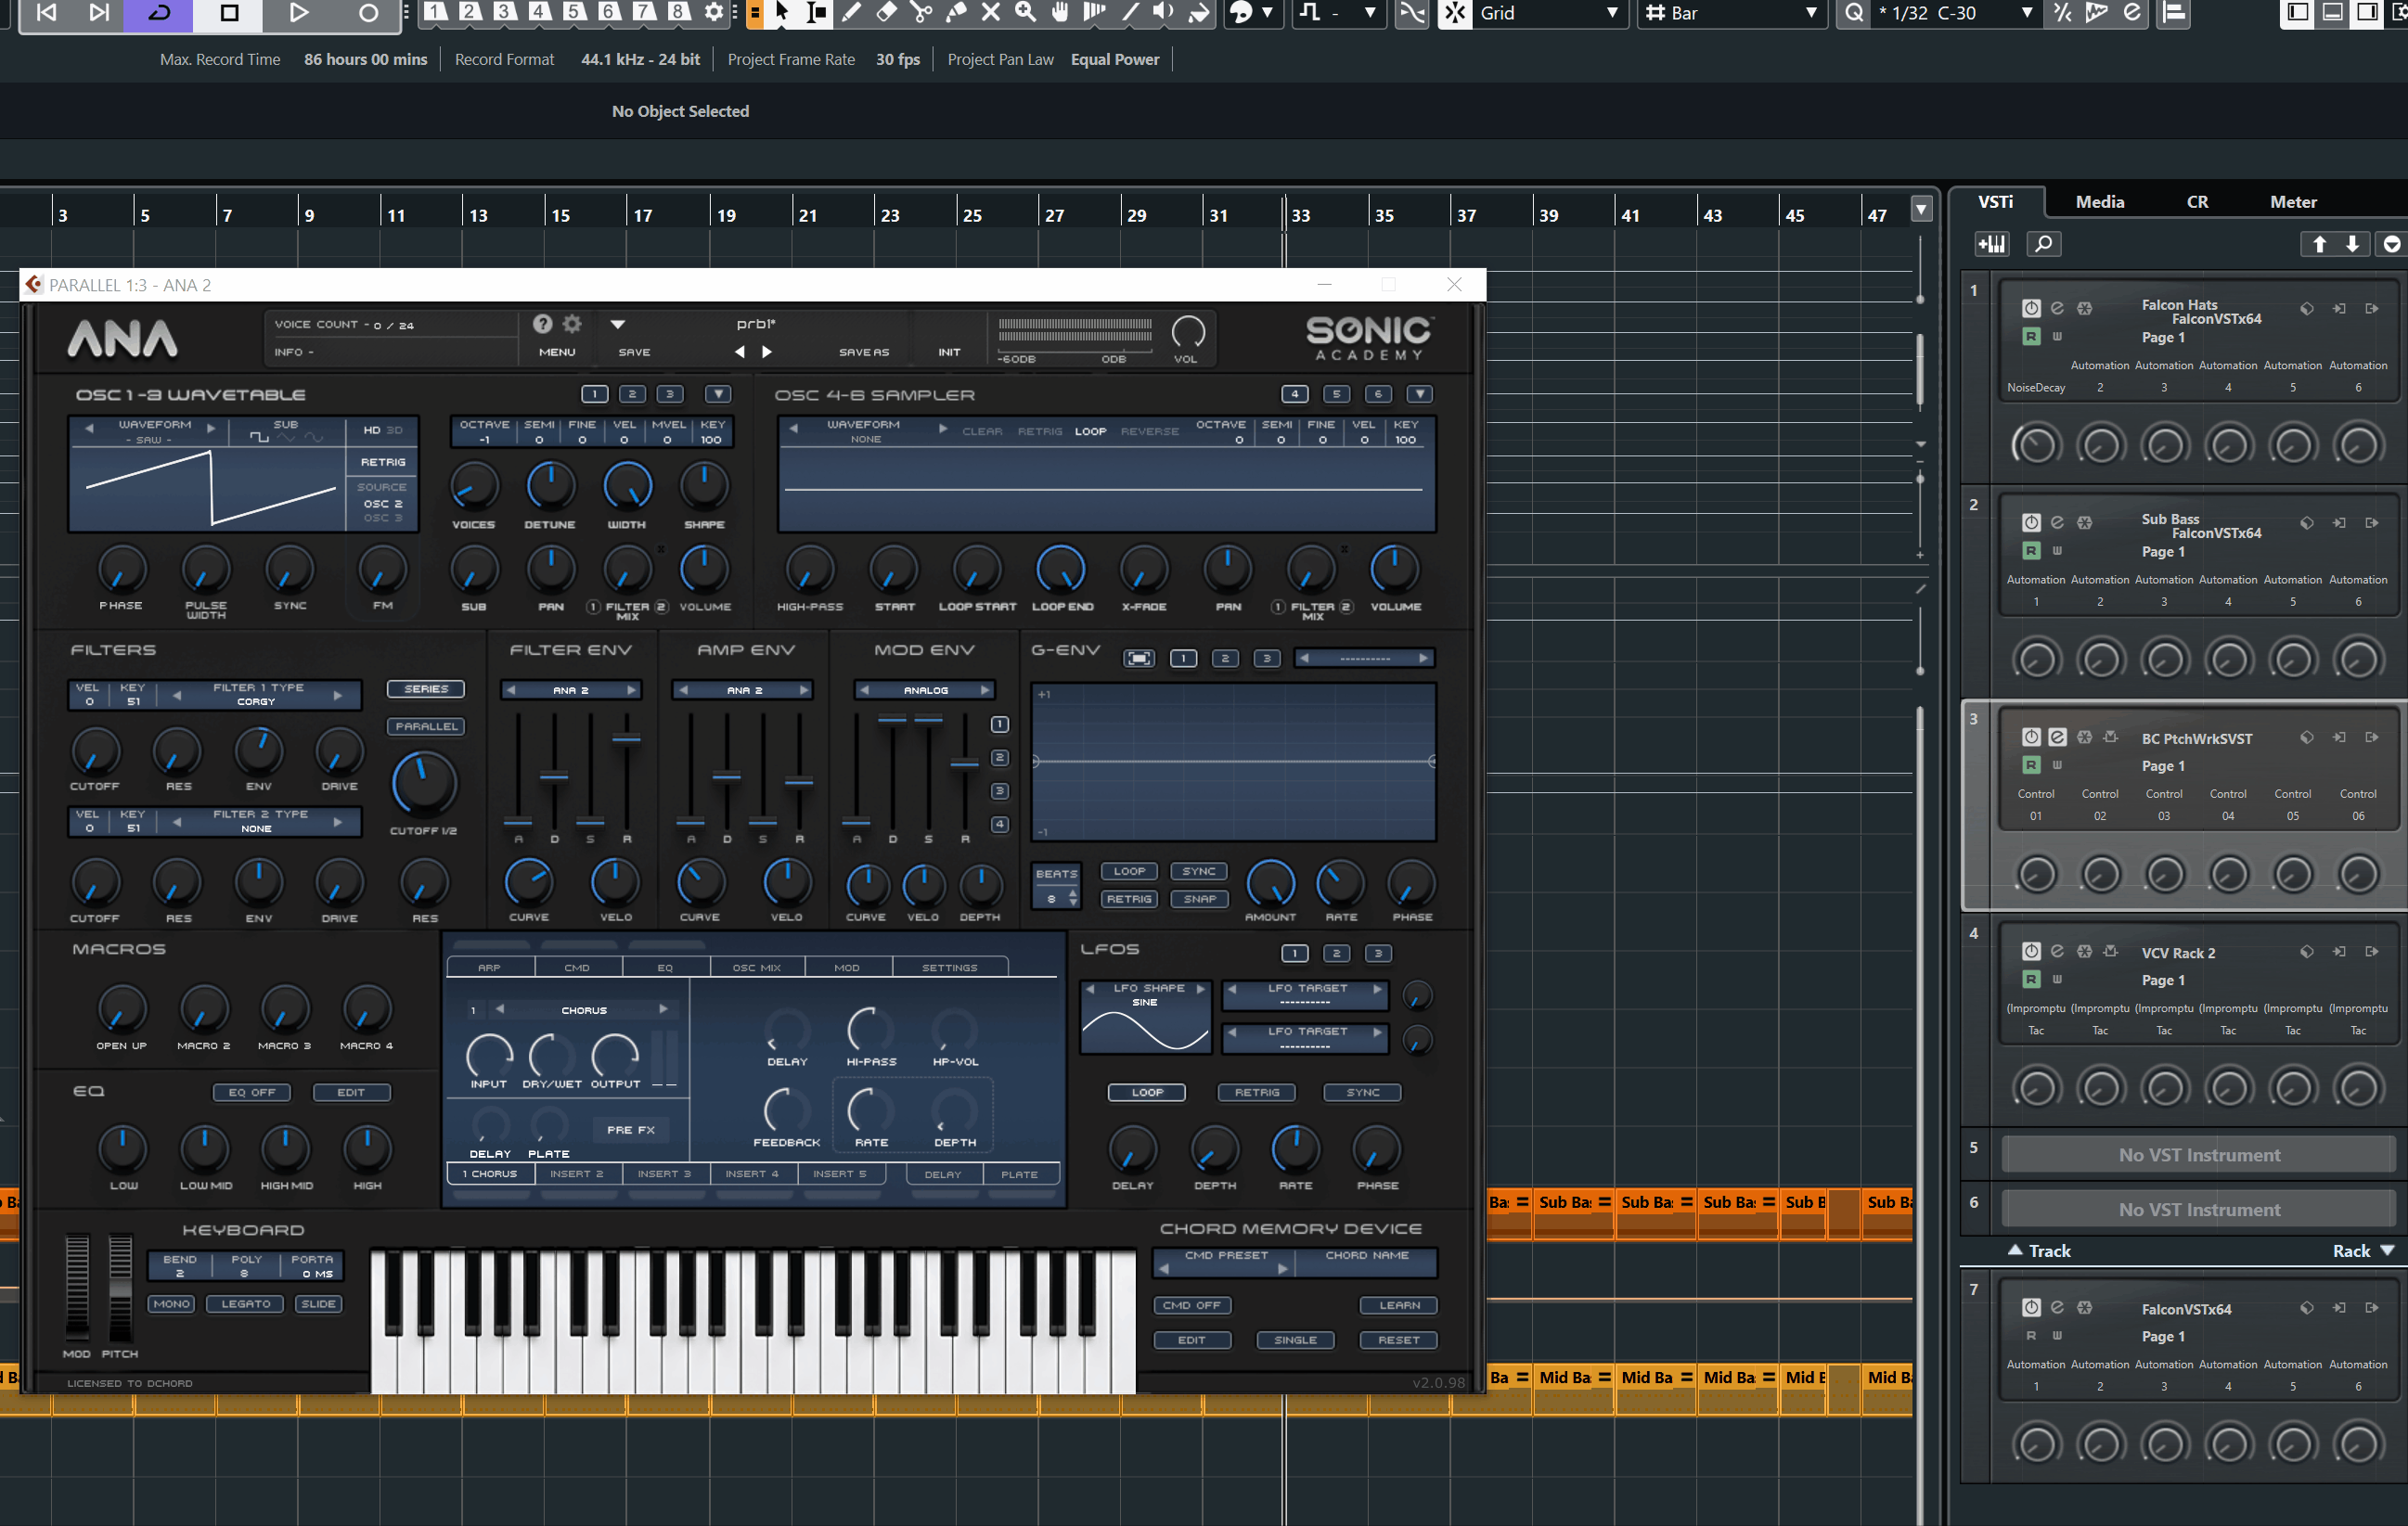Open the SETTINGS tab in ANA 2
Image resolution: width=2408 pixels, height=1526 pixels.
(x=949, y=967)
